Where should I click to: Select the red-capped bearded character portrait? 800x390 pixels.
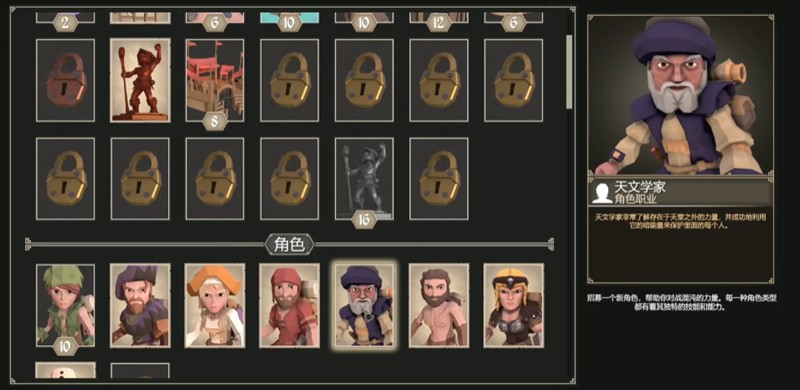pos(289,305)
